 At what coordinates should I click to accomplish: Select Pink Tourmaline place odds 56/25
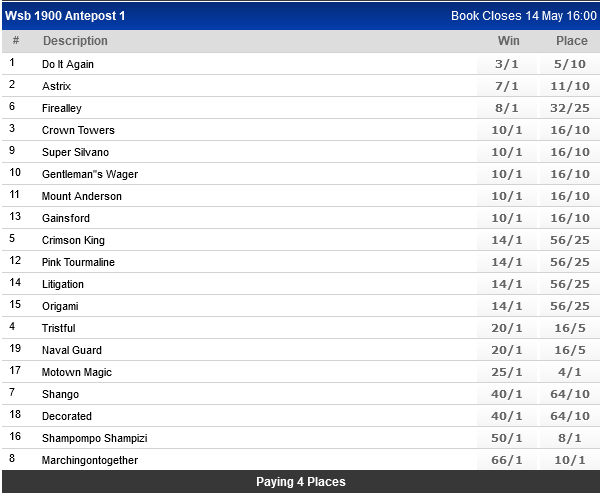click(x=571, y=262)
